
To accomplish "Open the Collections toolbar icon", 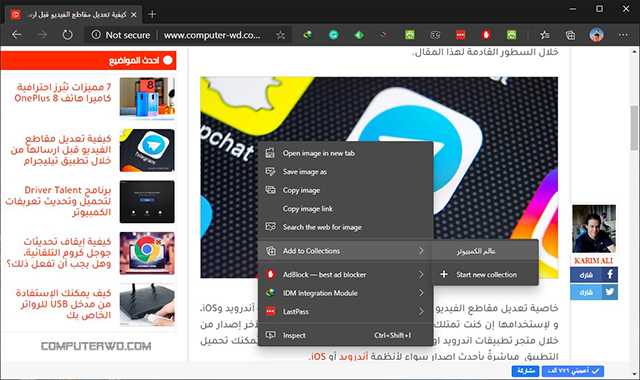I will pos(570,35).
